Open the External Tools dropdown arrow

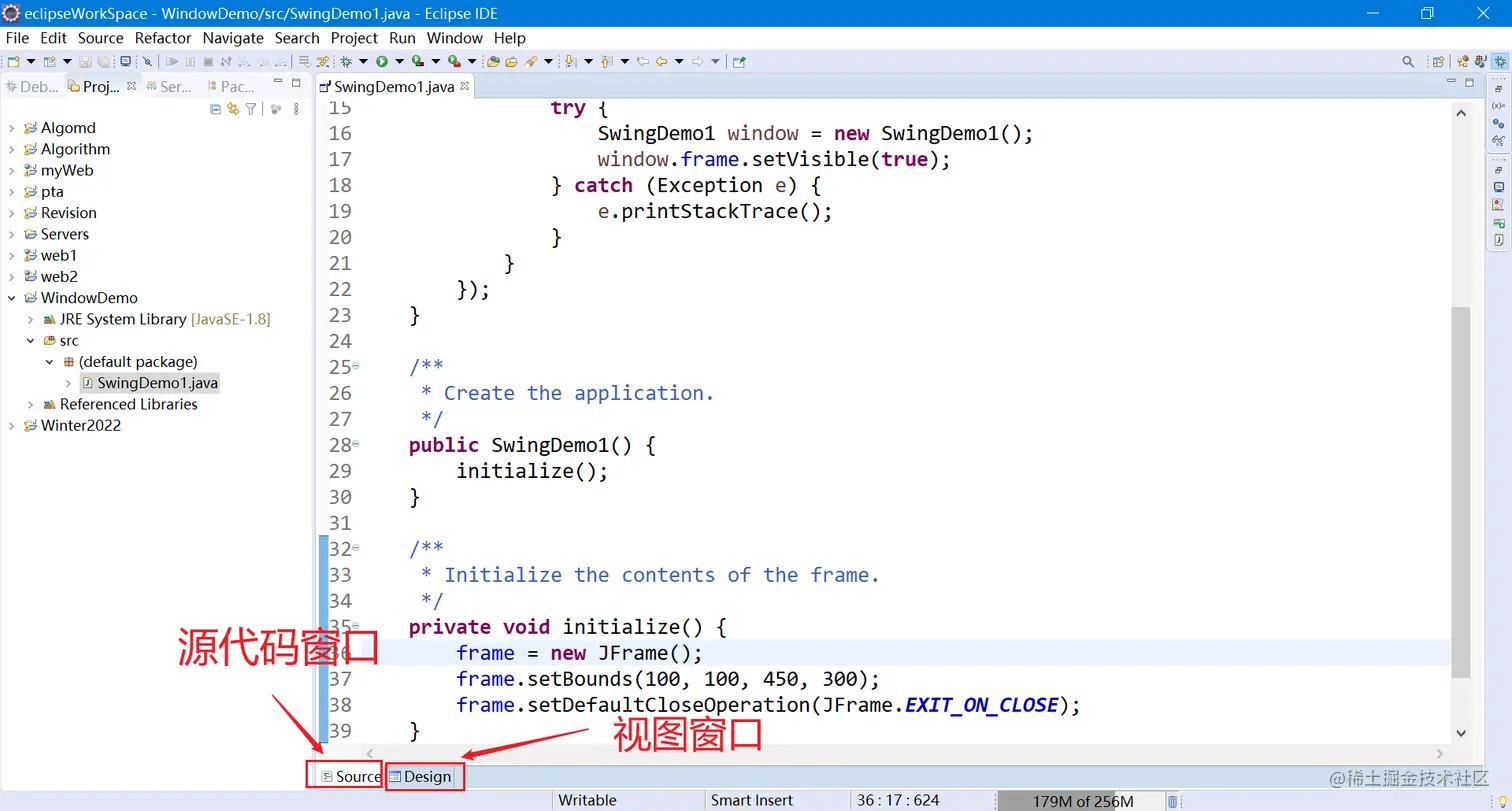(472, 61)
